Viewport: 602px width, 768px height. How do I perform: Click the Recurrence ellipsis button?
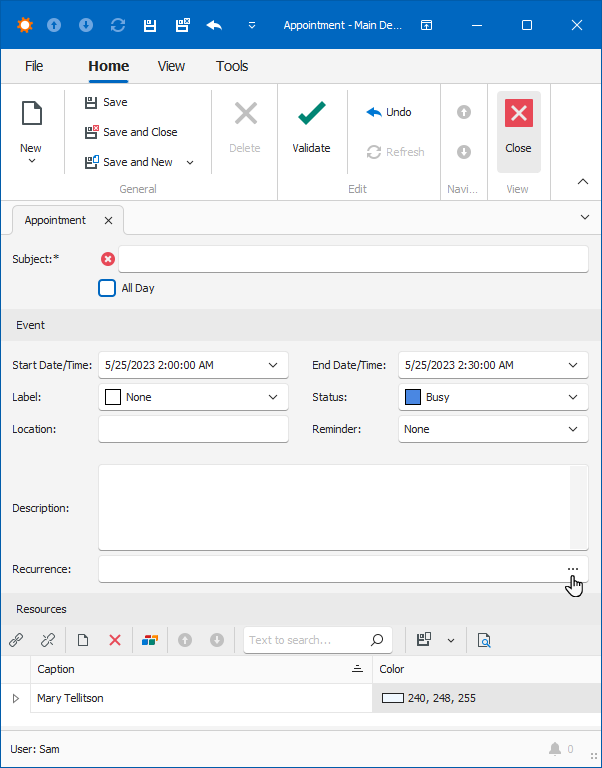(x=573, y=569)
